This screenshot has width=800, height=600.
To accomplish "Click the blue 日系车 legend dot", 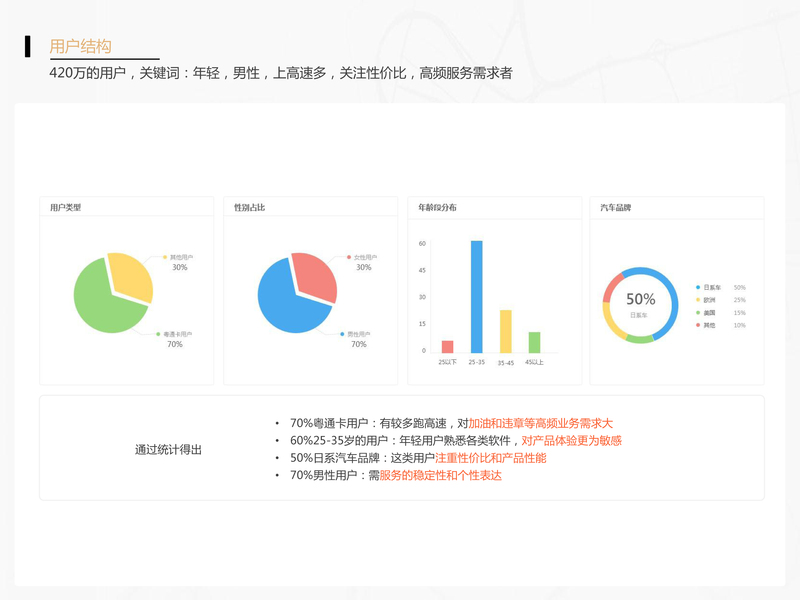I will pos(698,287).
